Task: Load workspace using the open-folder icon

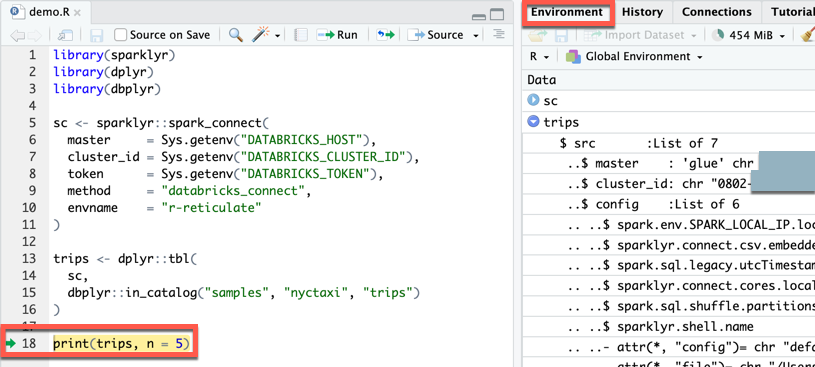Action: point(537,35)
